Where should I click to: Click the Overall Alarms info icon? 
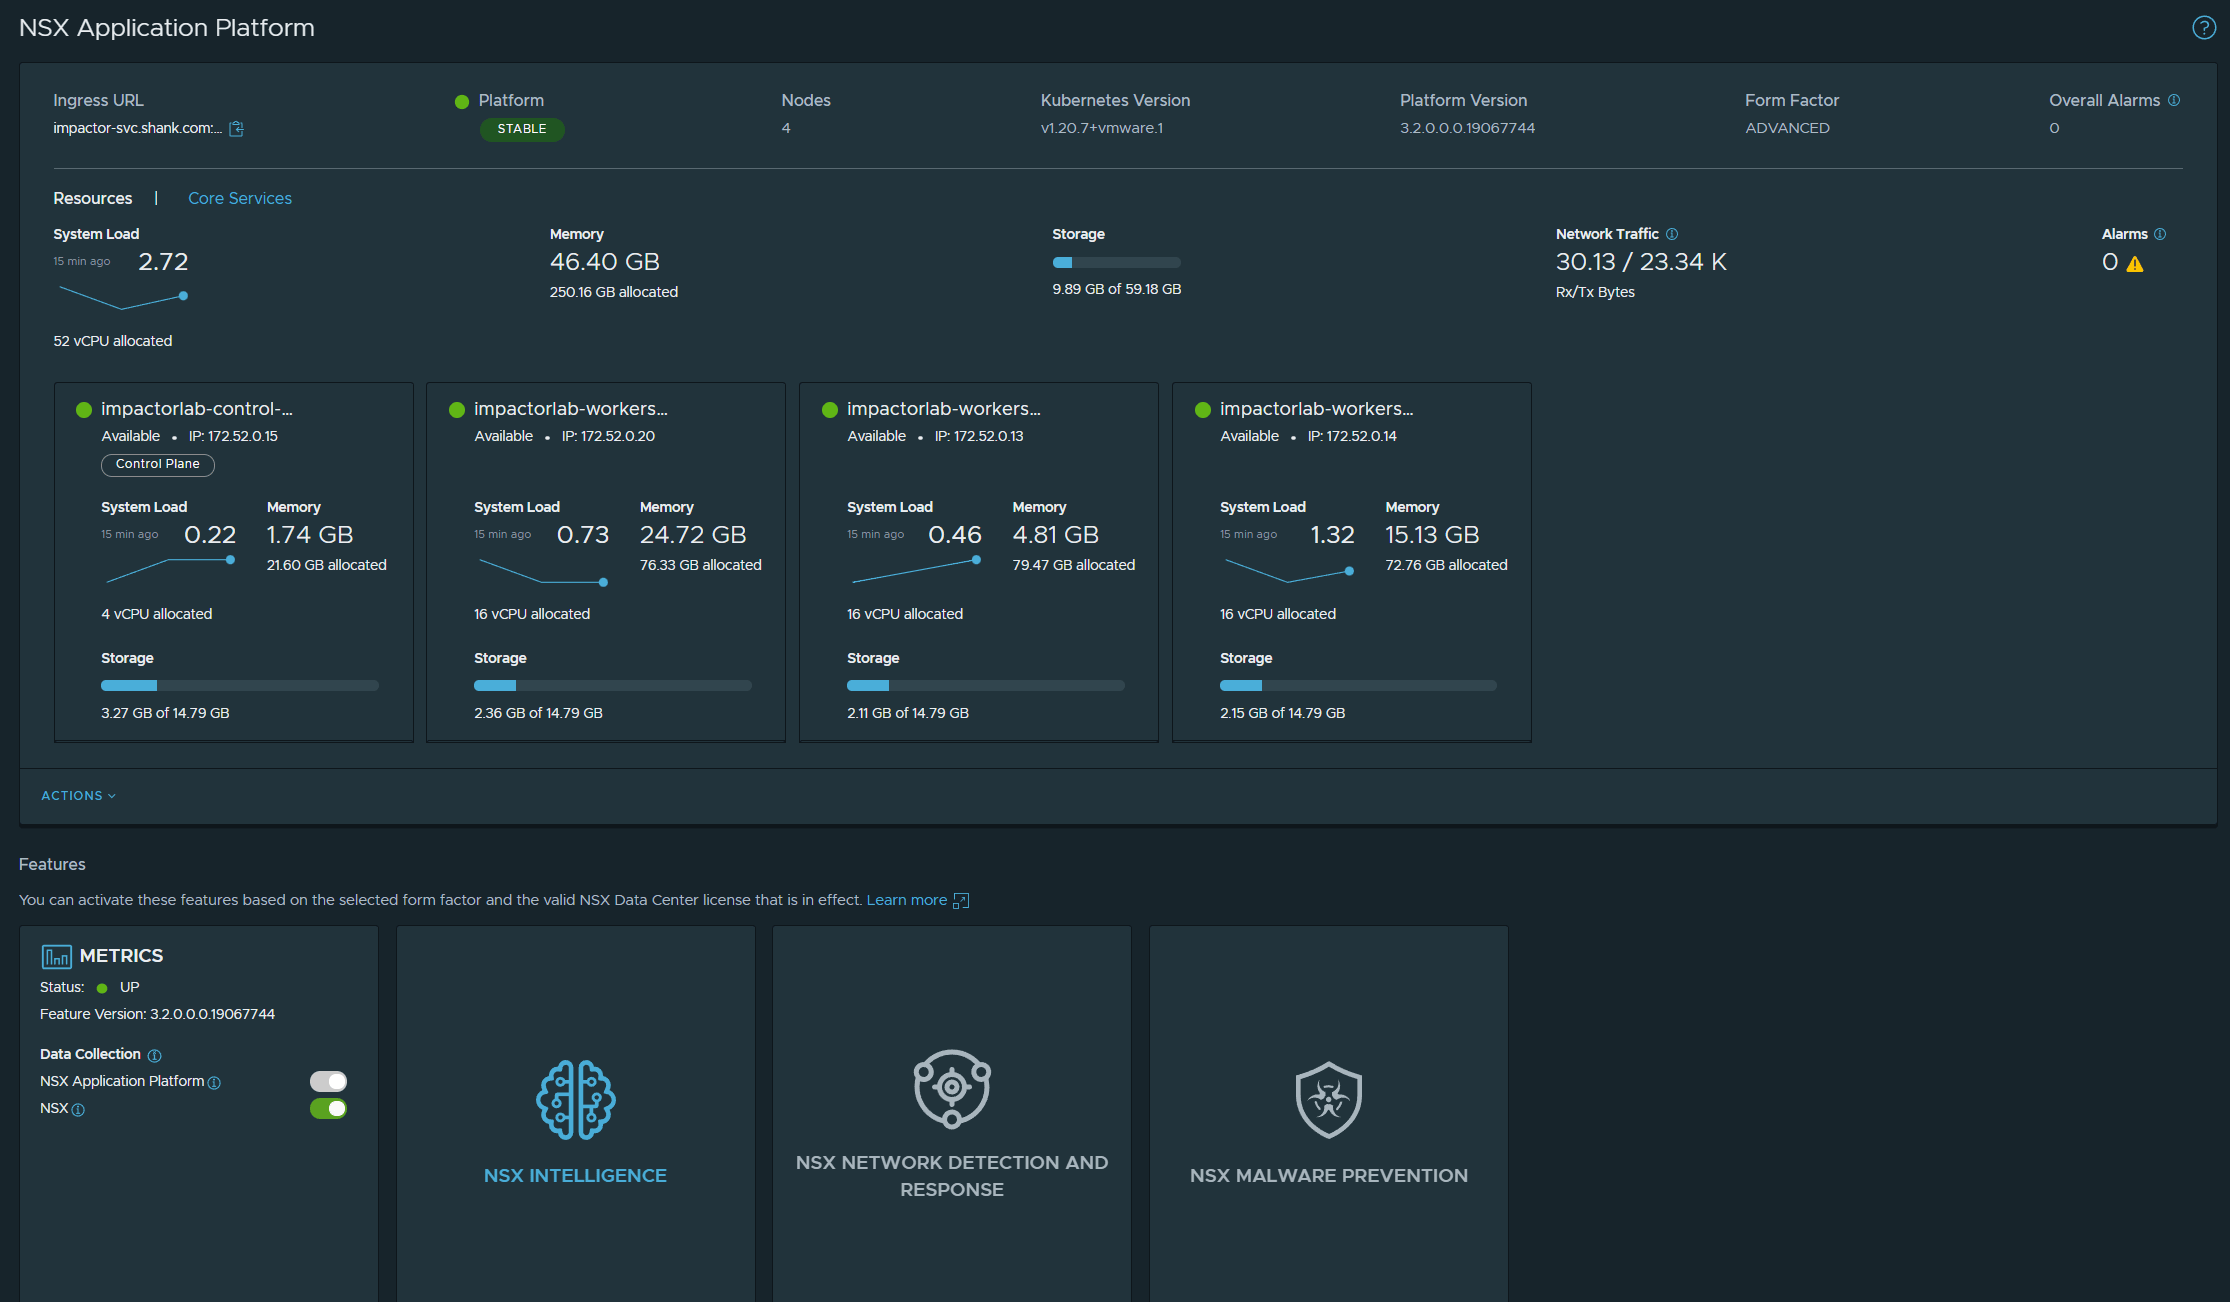2174,100
